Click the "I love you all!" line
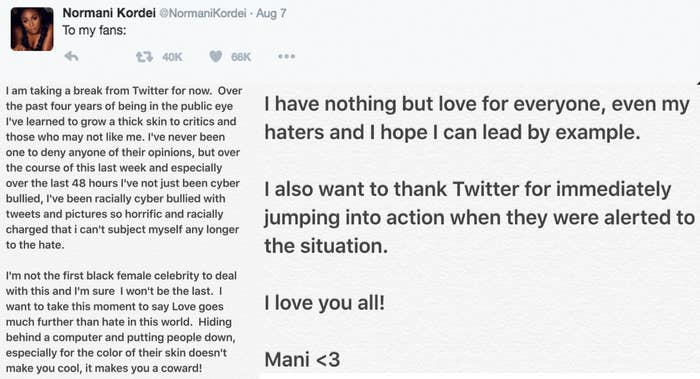The height and width of the screenshot is (379, 700). (325, 303)
